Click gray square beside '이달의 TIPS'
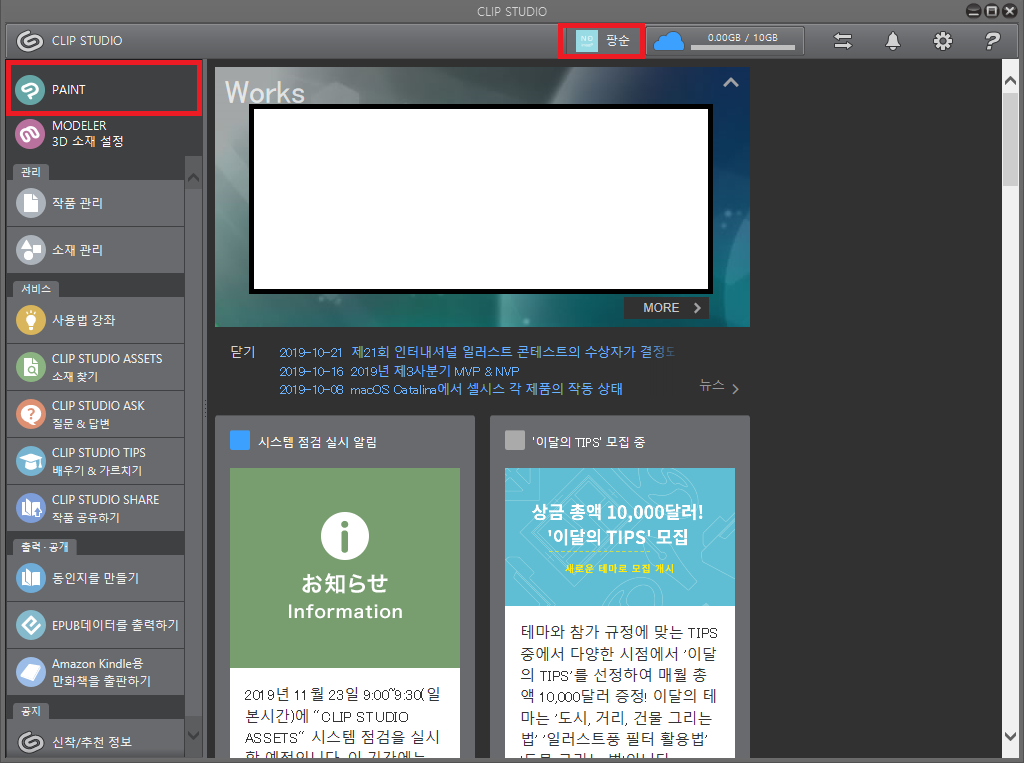Viewport: 1024px width, 763px height. tap(515, 440)
